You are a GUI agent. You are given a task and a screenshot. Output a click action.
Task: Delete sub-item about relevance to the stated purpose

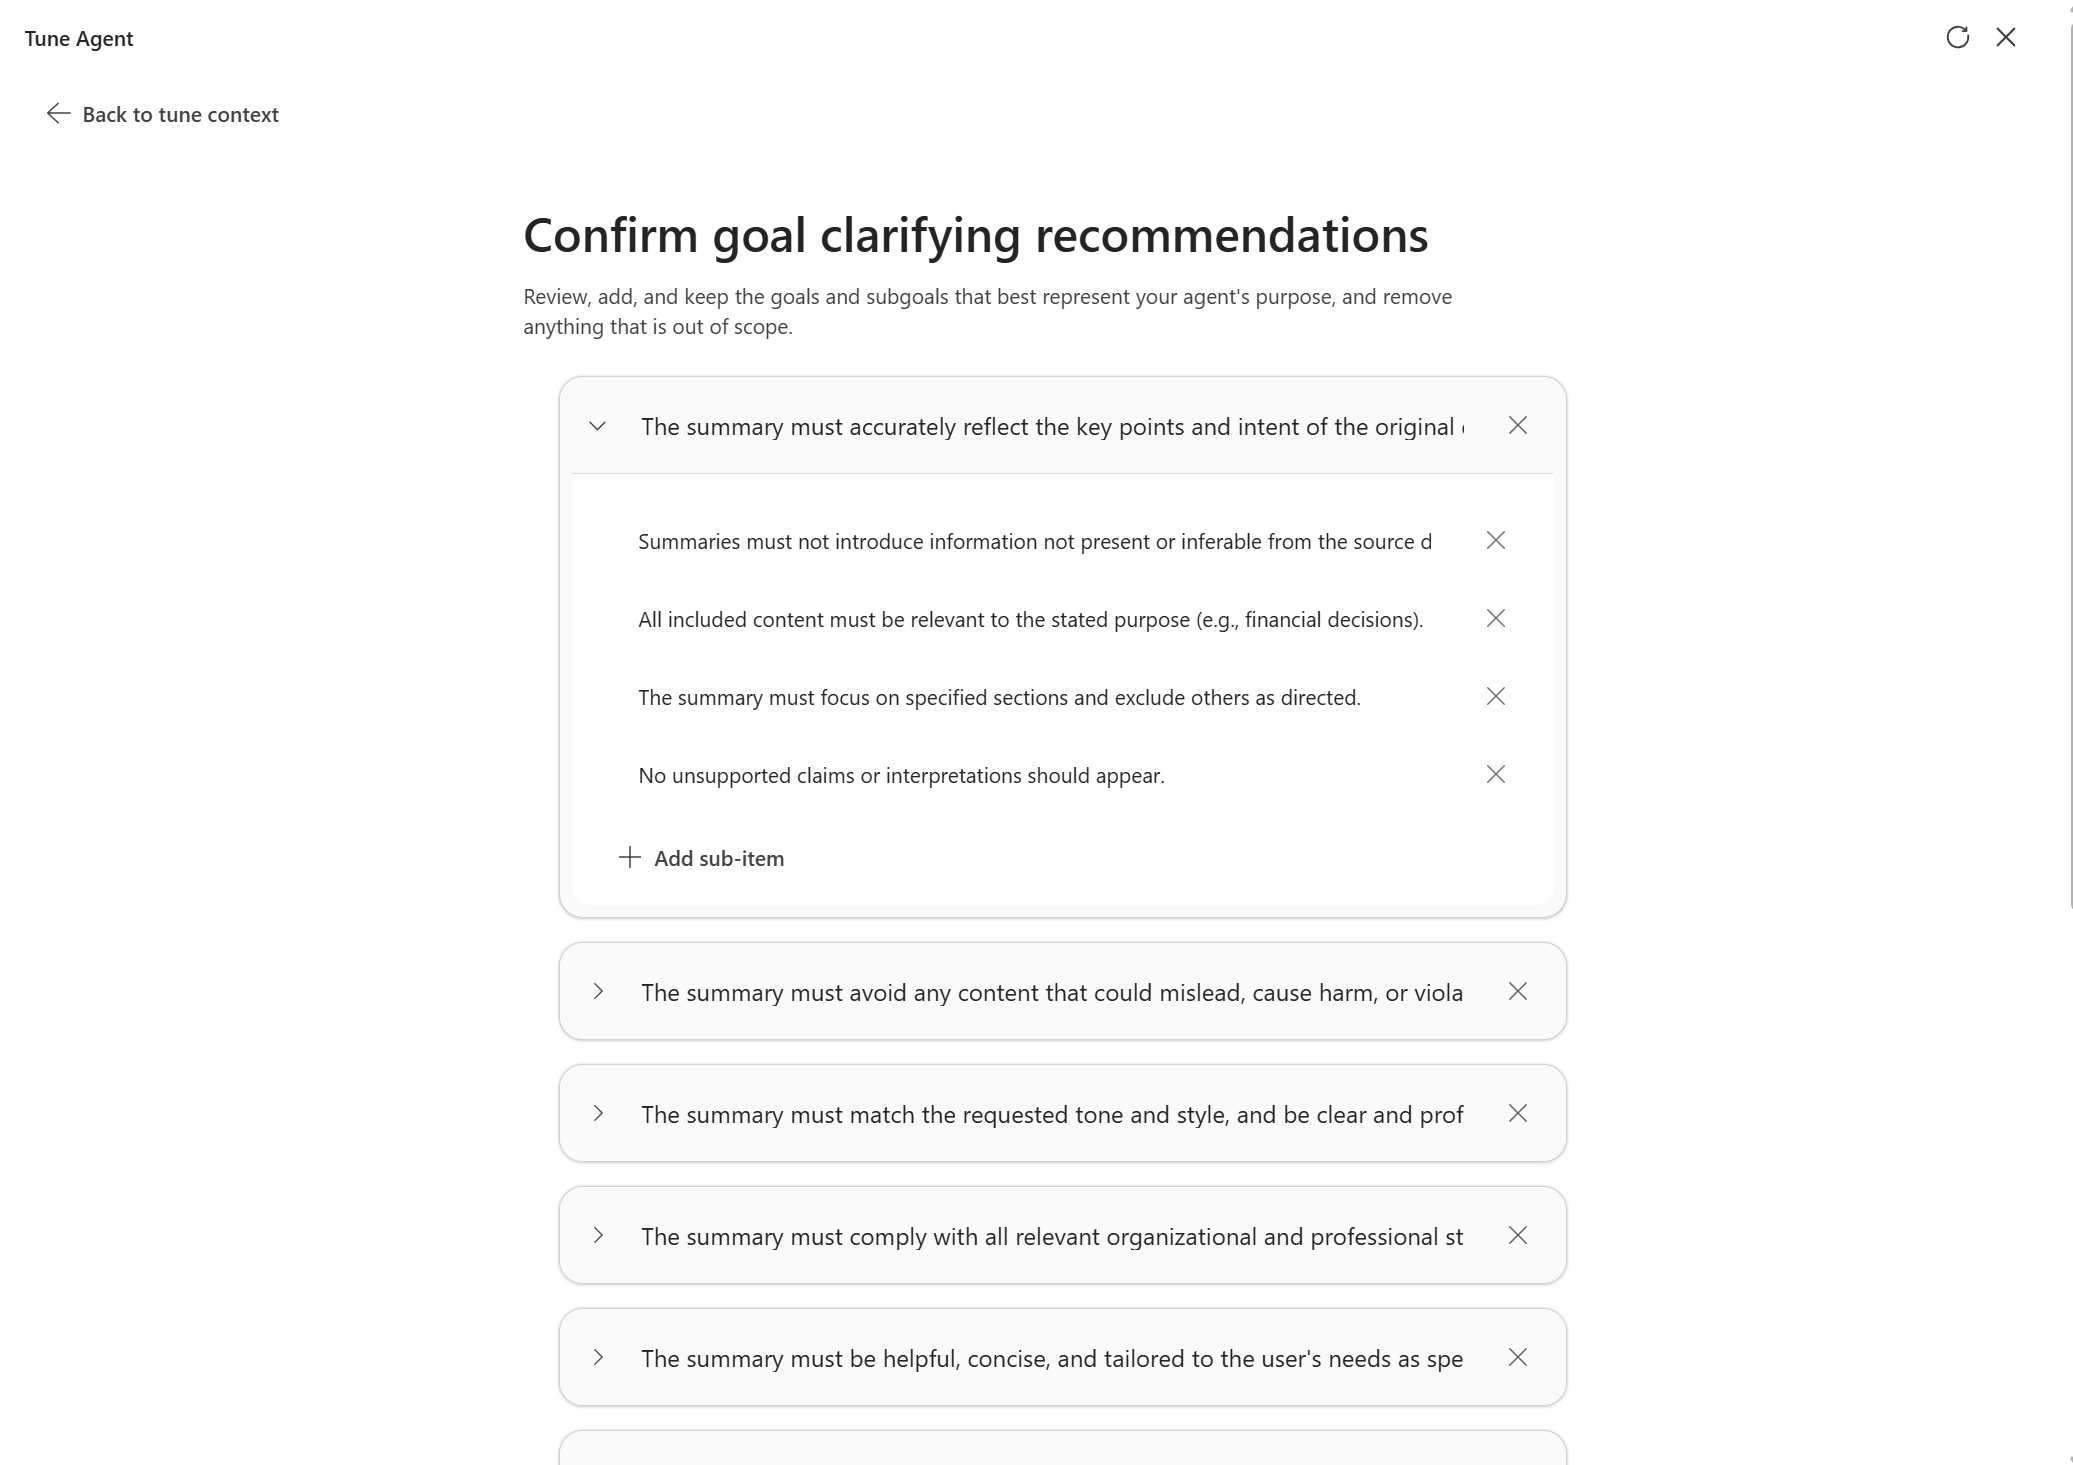tap(1495, 619)
